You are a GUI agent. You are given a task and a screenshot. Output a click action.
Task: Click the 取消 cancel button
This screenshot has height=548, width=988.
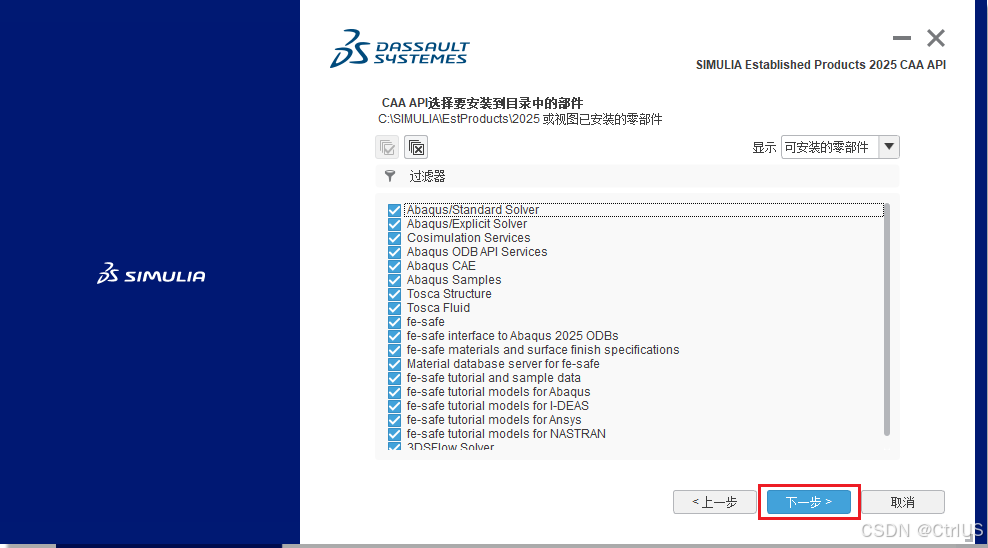coord(903,502)
